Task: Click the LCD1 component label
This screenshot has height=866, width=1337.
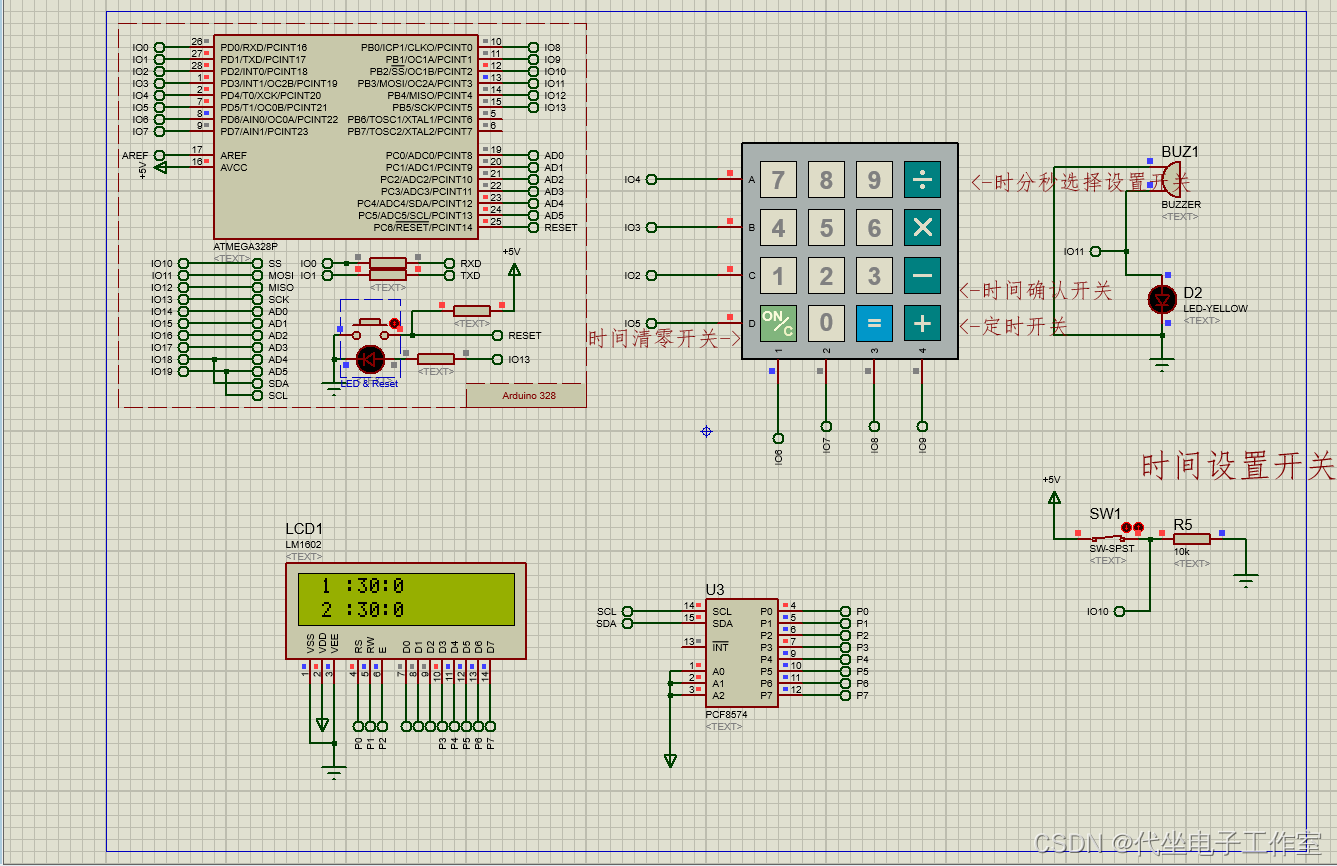Action: 304,529
